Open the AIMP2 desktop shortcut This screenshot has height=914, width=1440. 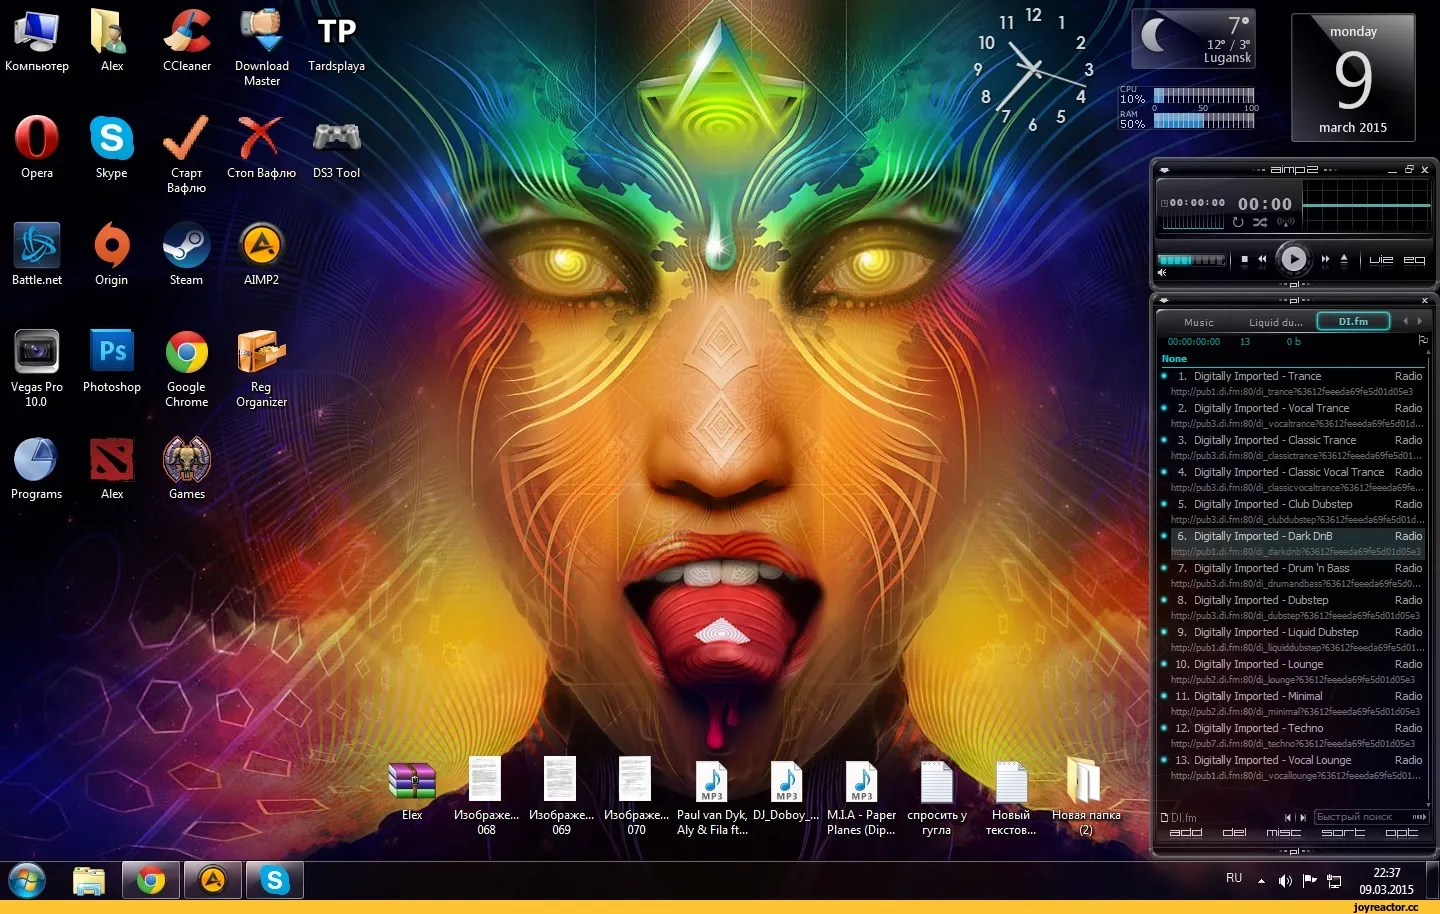coord(262,254)
